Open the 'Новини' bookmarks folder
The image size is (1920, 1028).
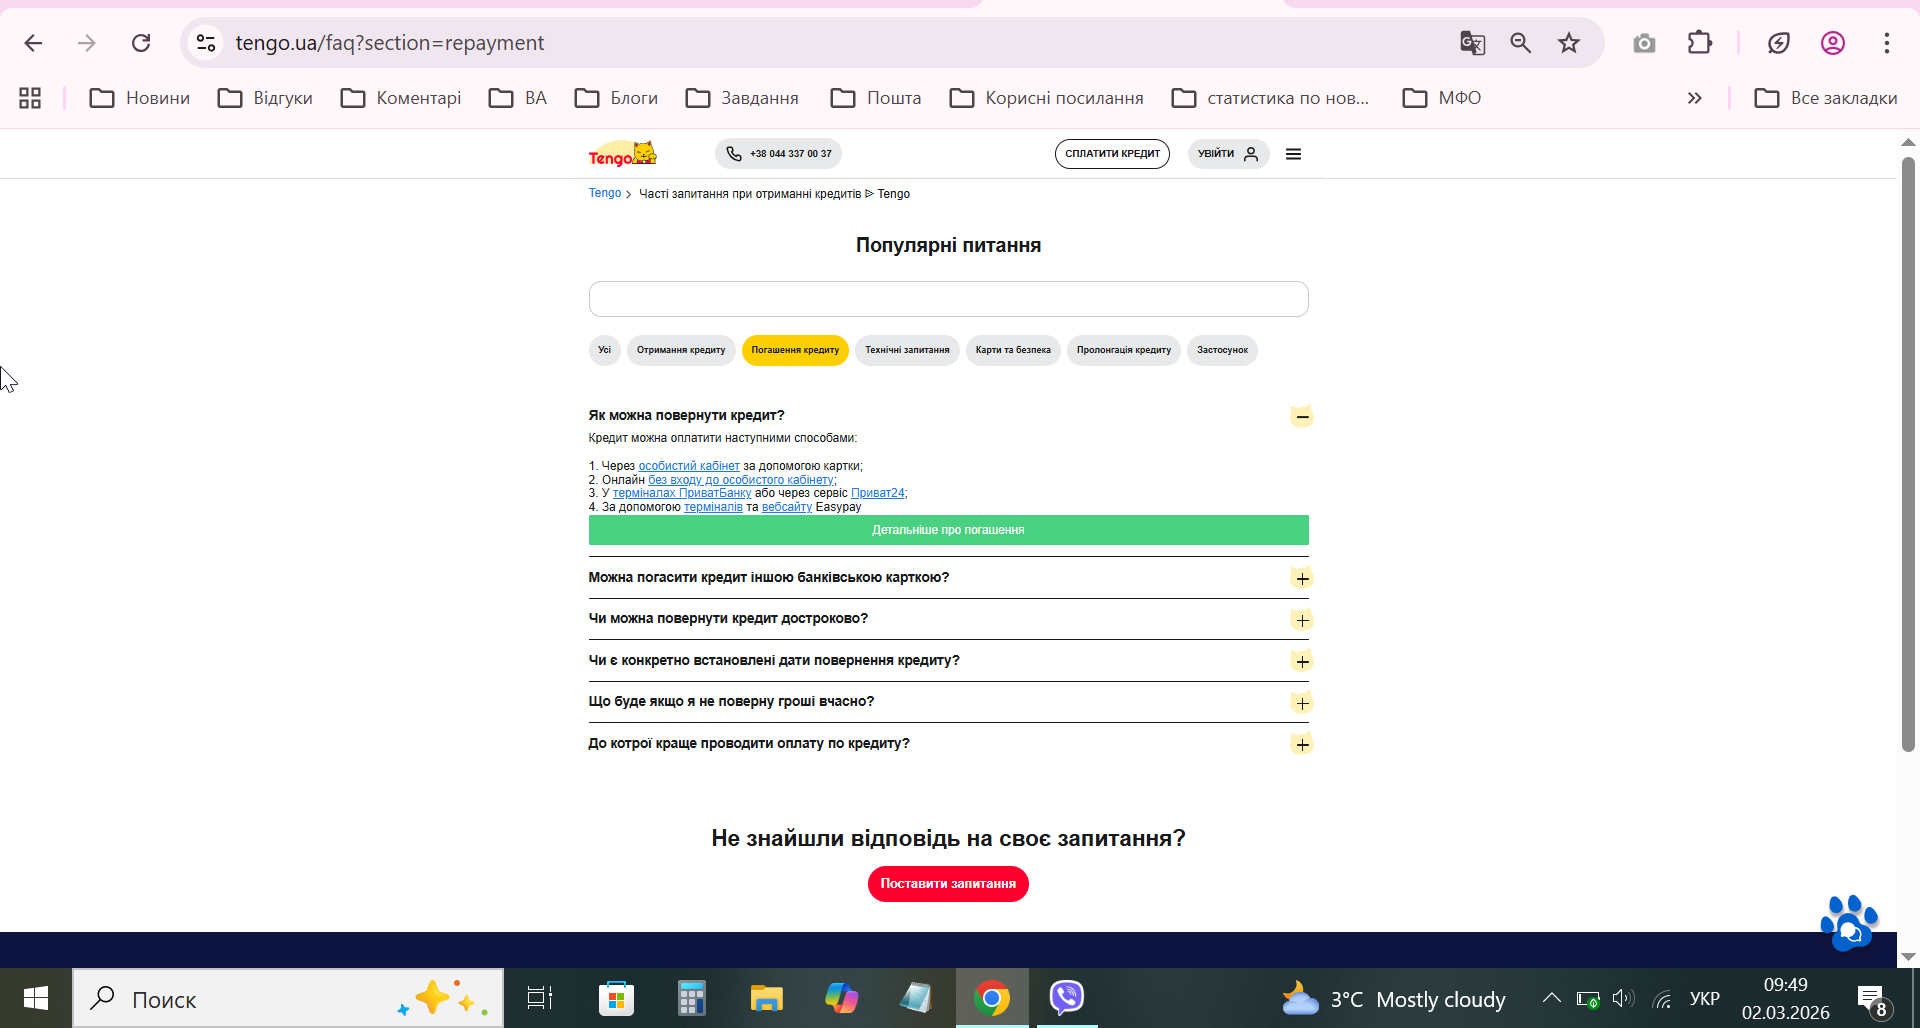click(140, 98)
